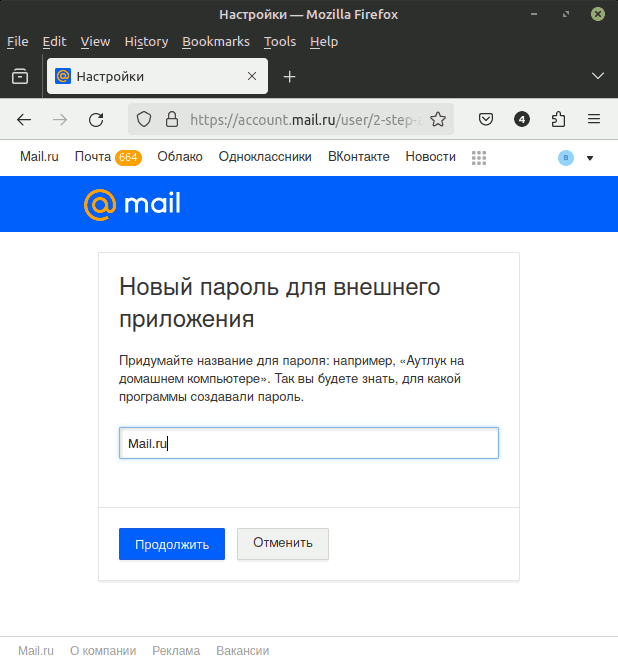Image resolution: width=618 pixels, height=665 pixels.
Task: Open footer О компании link
Action: (103, 651)
